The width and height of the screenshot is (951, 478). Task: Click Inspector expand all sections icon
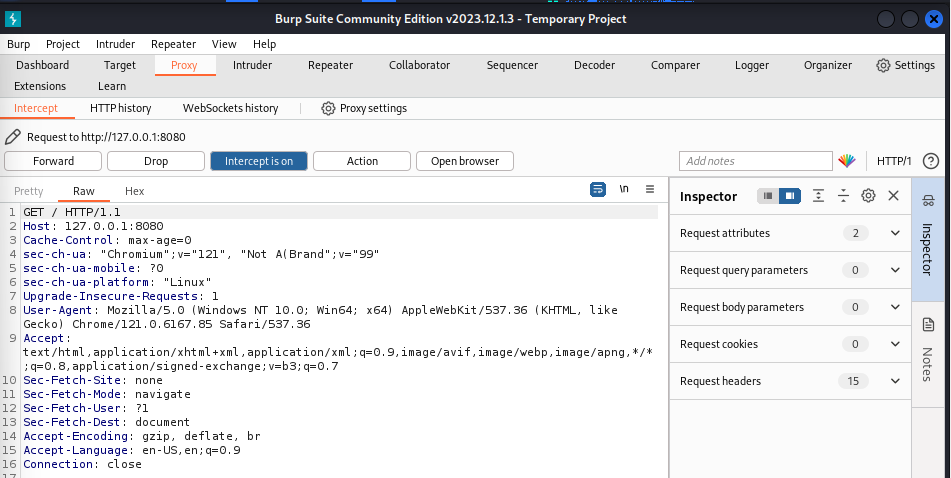818,196
